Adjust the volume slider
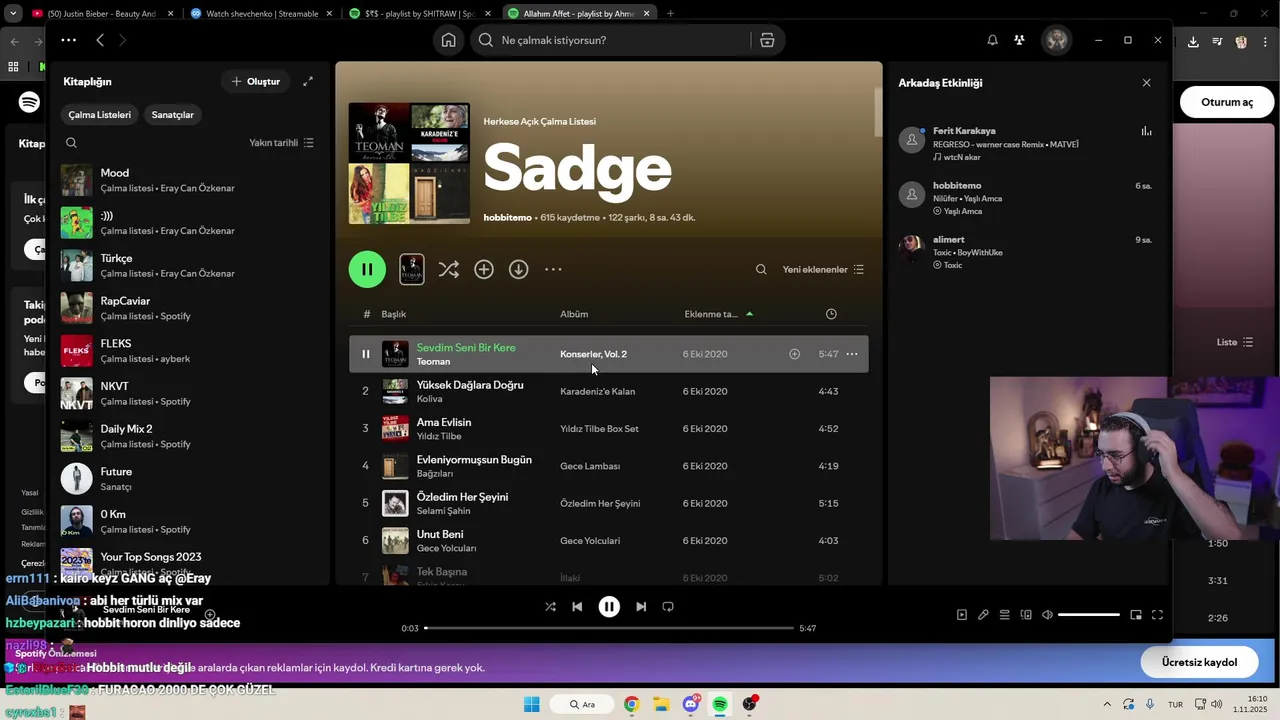The width and height of the screenshot is (1280, 720). (1089, 615)
